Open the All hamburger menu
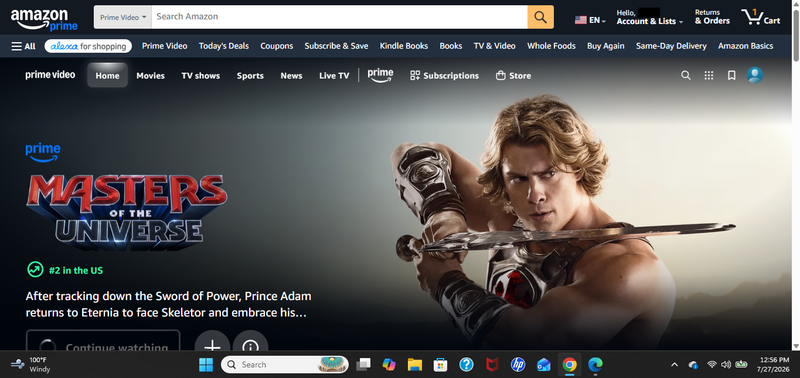The image size is (800, 378). click(23, 46)
